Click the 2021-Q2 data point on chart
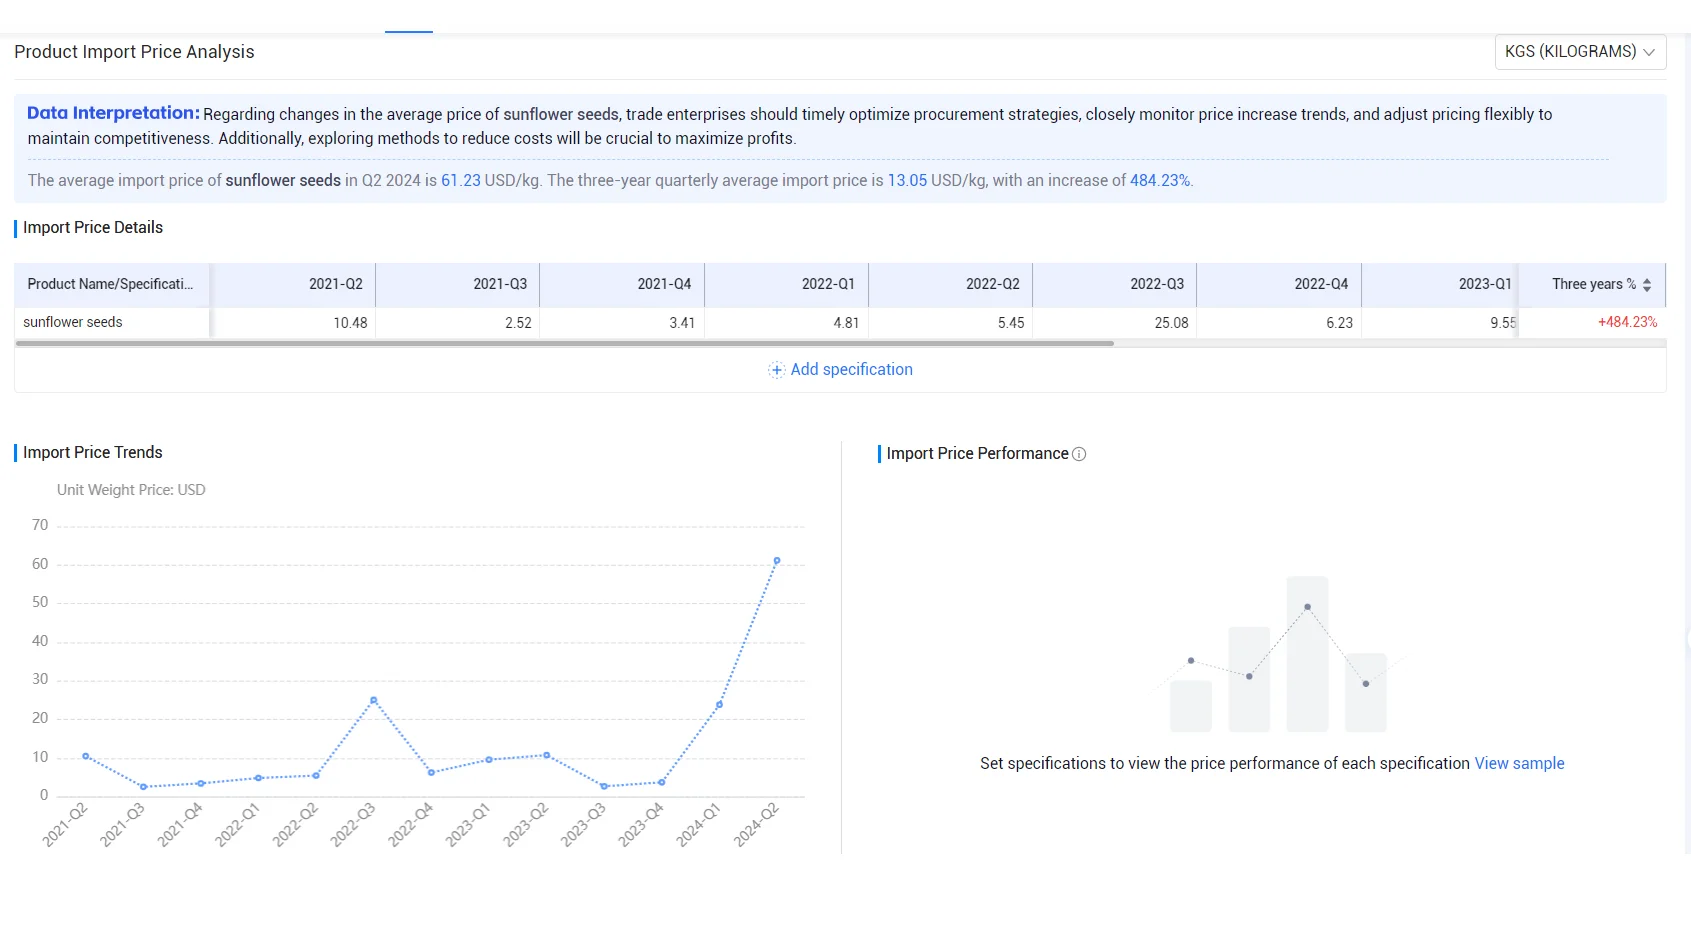 86,756
